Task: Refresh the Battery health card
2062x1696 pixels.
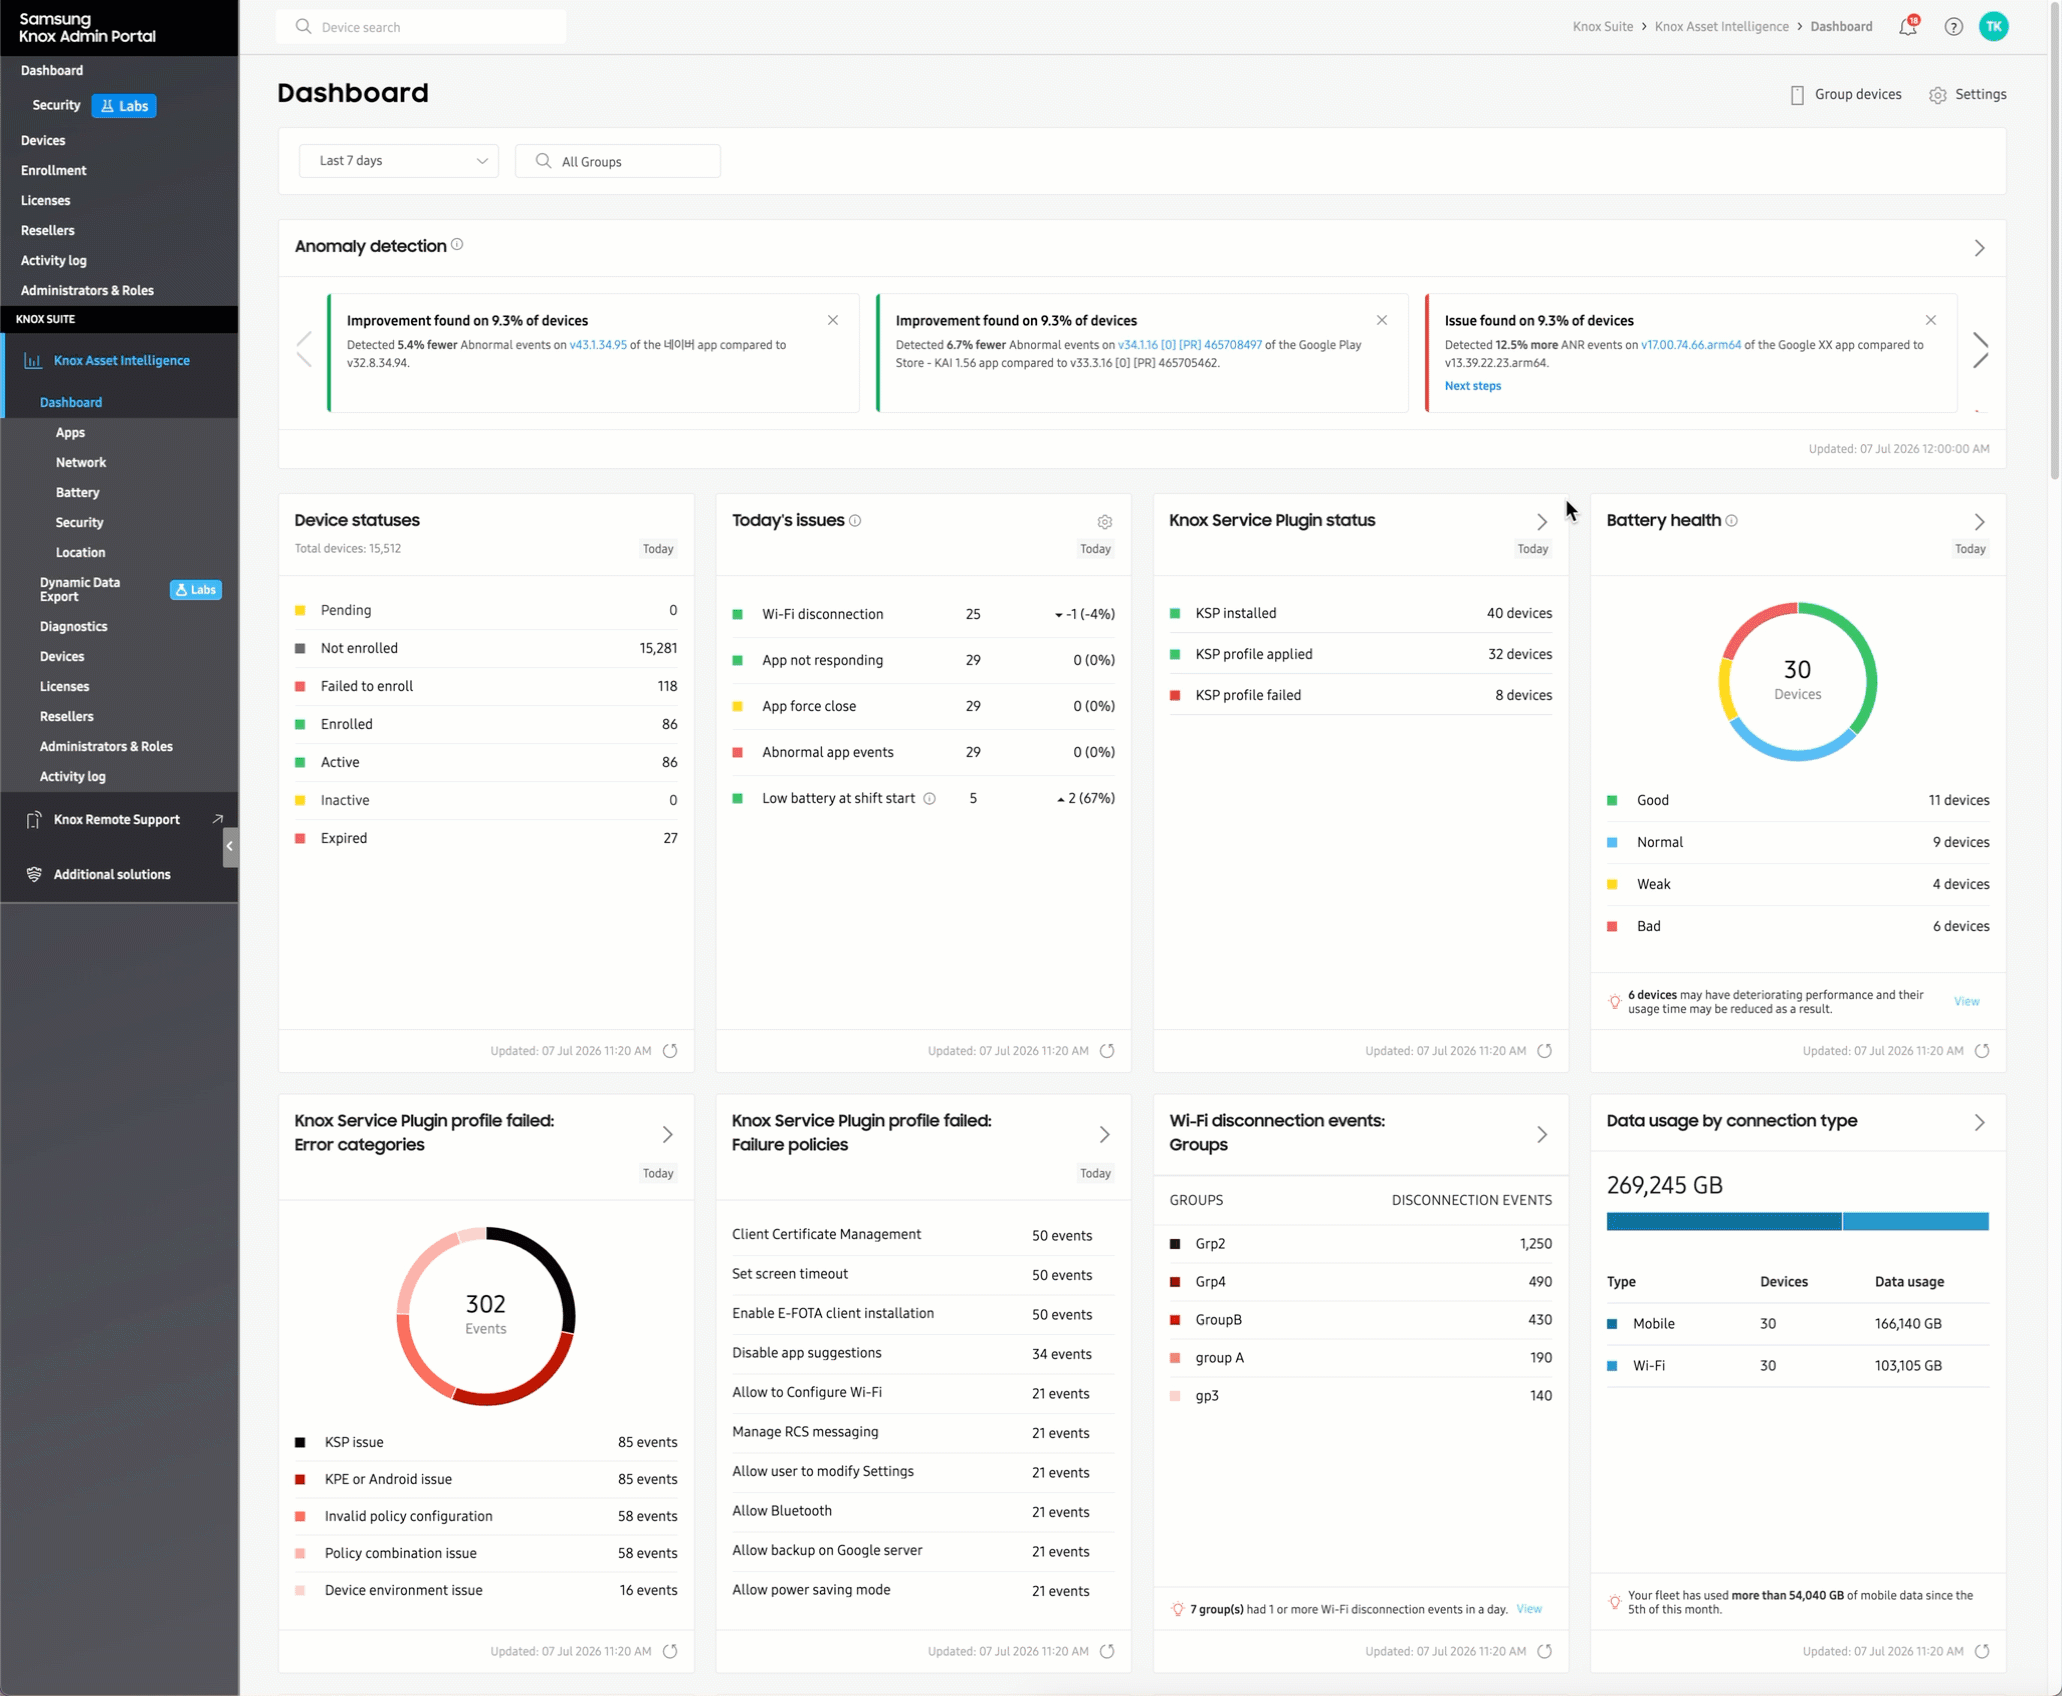Action: tap(1982, 1051)
